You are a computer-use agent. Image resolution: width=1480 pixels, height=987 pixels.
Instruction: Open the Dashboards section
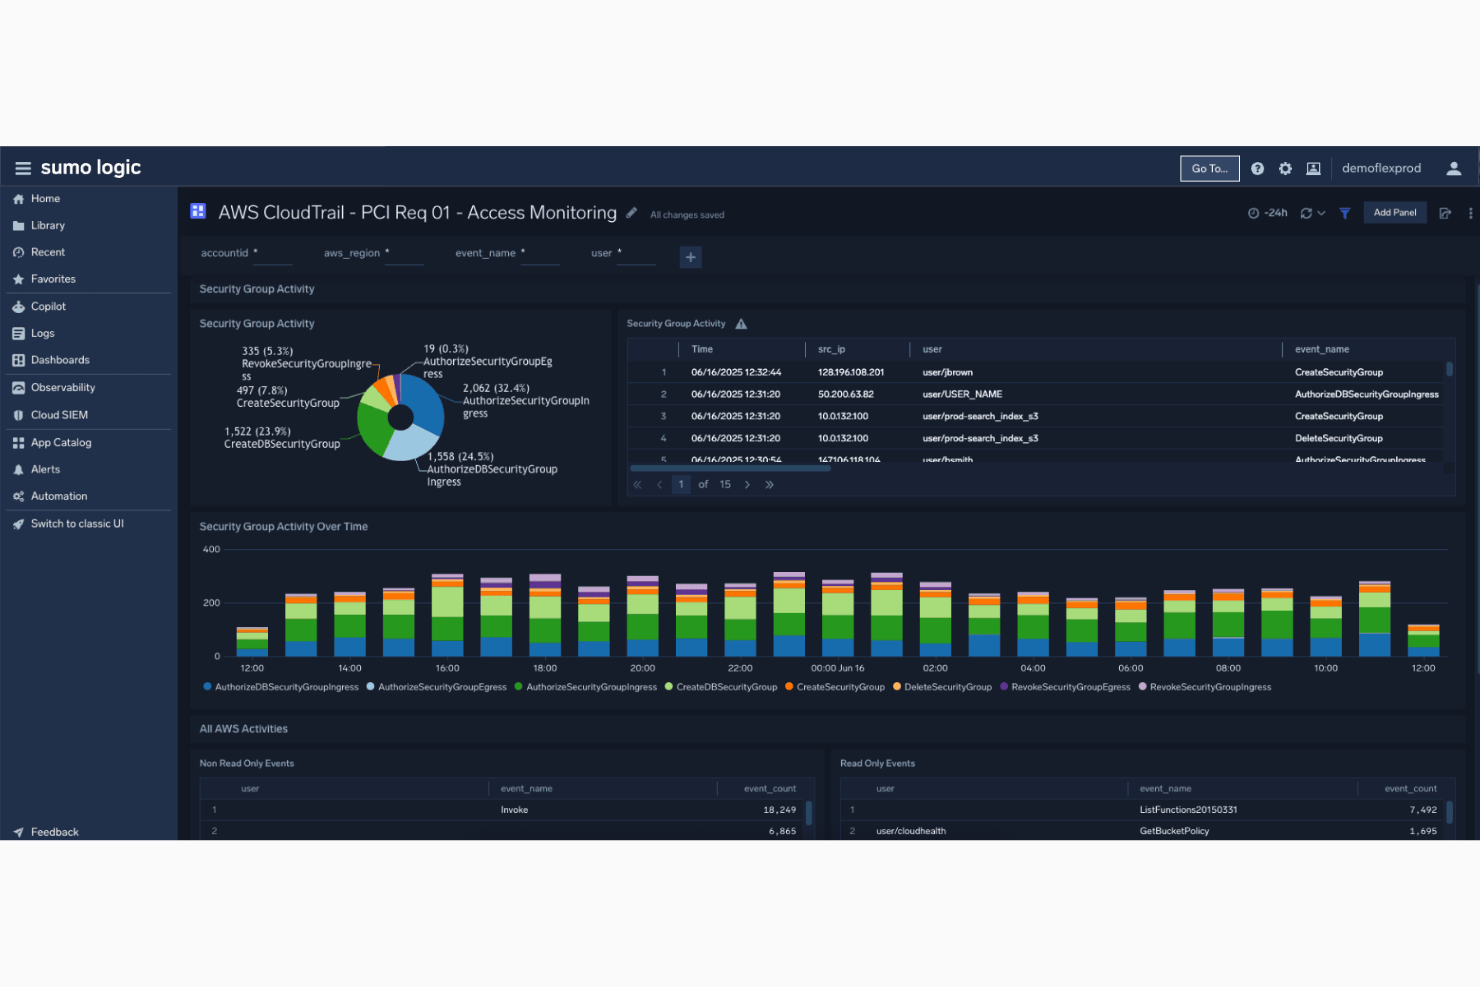(x=60, y=360)
